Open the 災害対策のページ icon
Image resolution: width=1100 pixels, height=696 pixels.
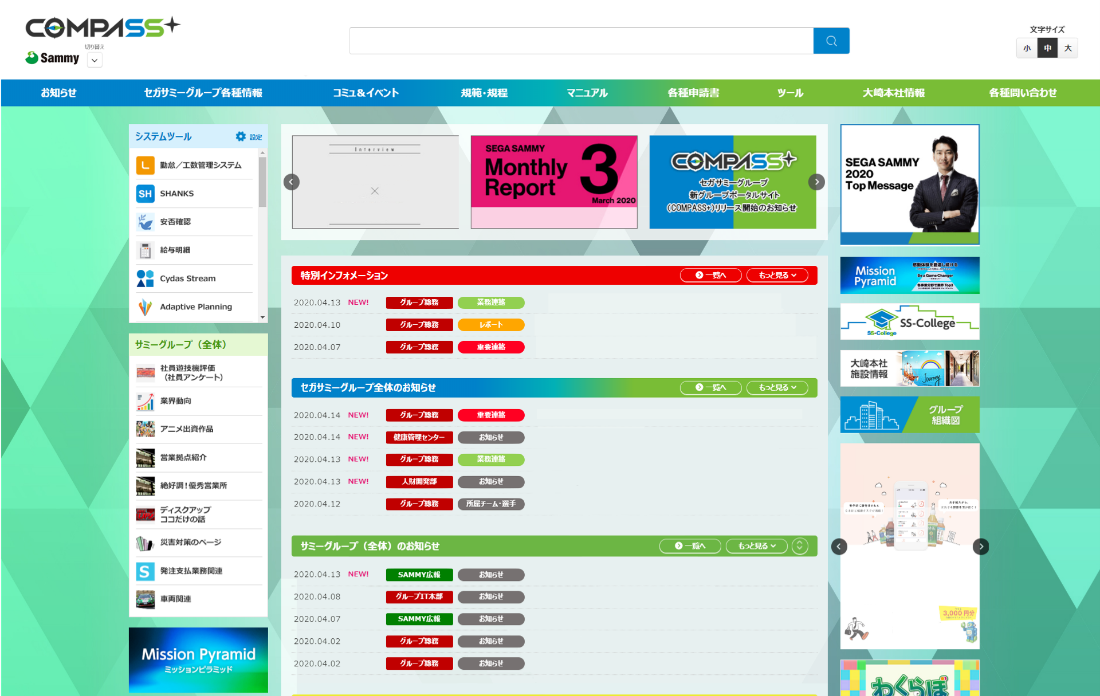[x=145, y=542]
